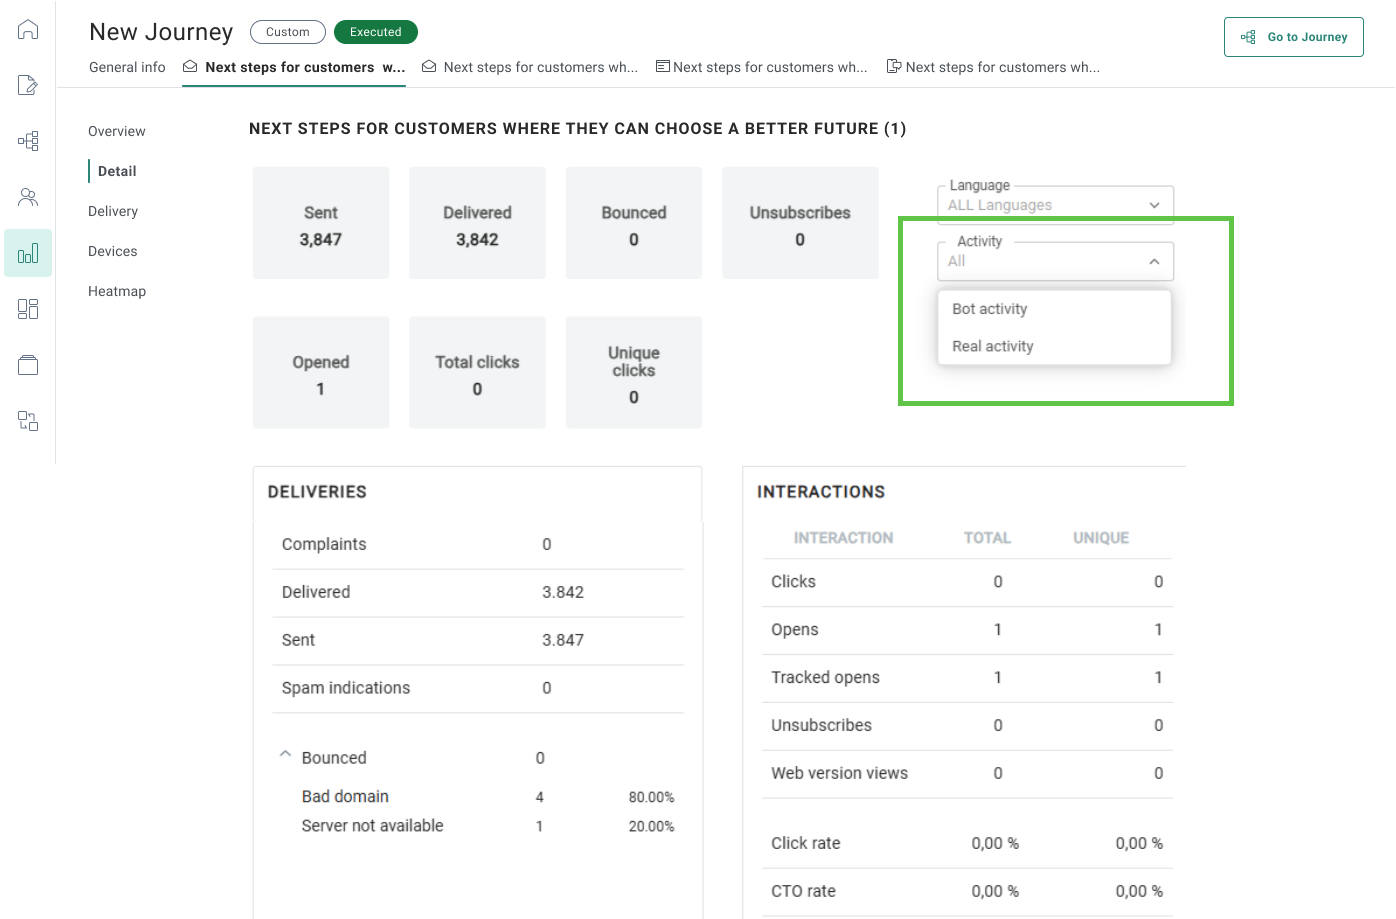Screen dimensions: 1396x919
Task: Open the second Next steps email tab
Action: (x=530, y=67)
